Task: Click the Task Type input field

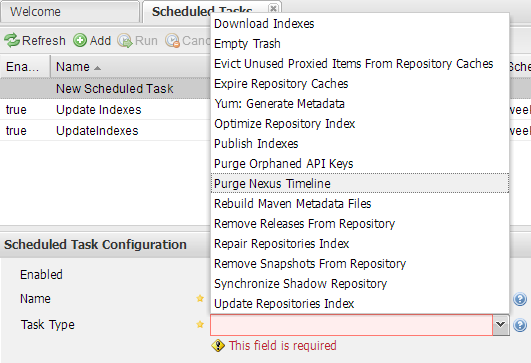Action: coord(351,325)
